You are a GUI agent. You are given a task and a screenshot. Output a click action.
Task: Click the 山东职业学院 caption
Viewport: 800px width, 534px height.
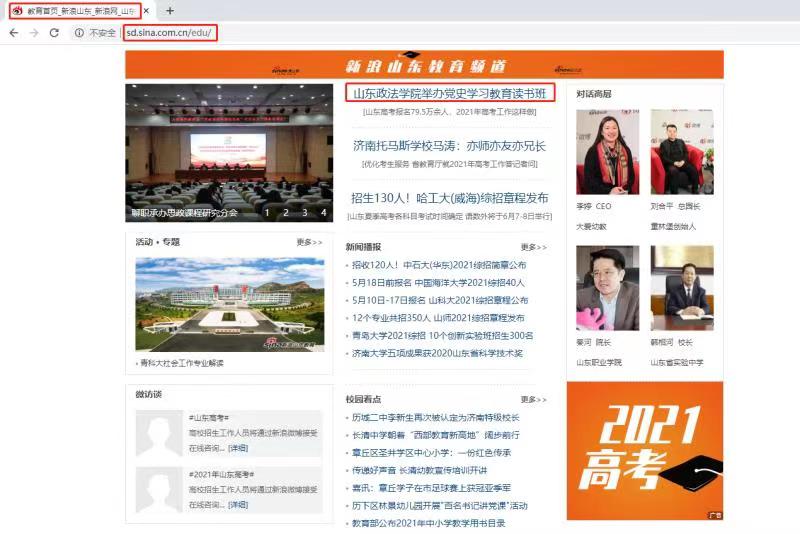[599, 363]
